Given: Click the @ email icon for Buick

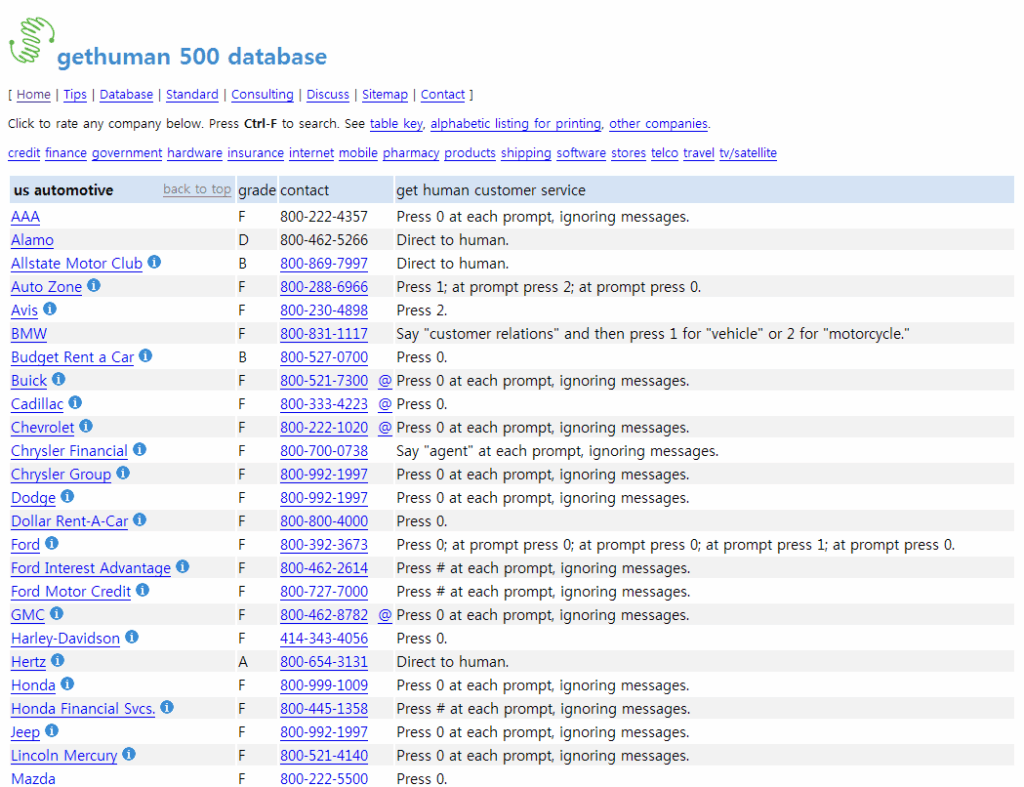Looking at the screenshot, I should [385, 380].
